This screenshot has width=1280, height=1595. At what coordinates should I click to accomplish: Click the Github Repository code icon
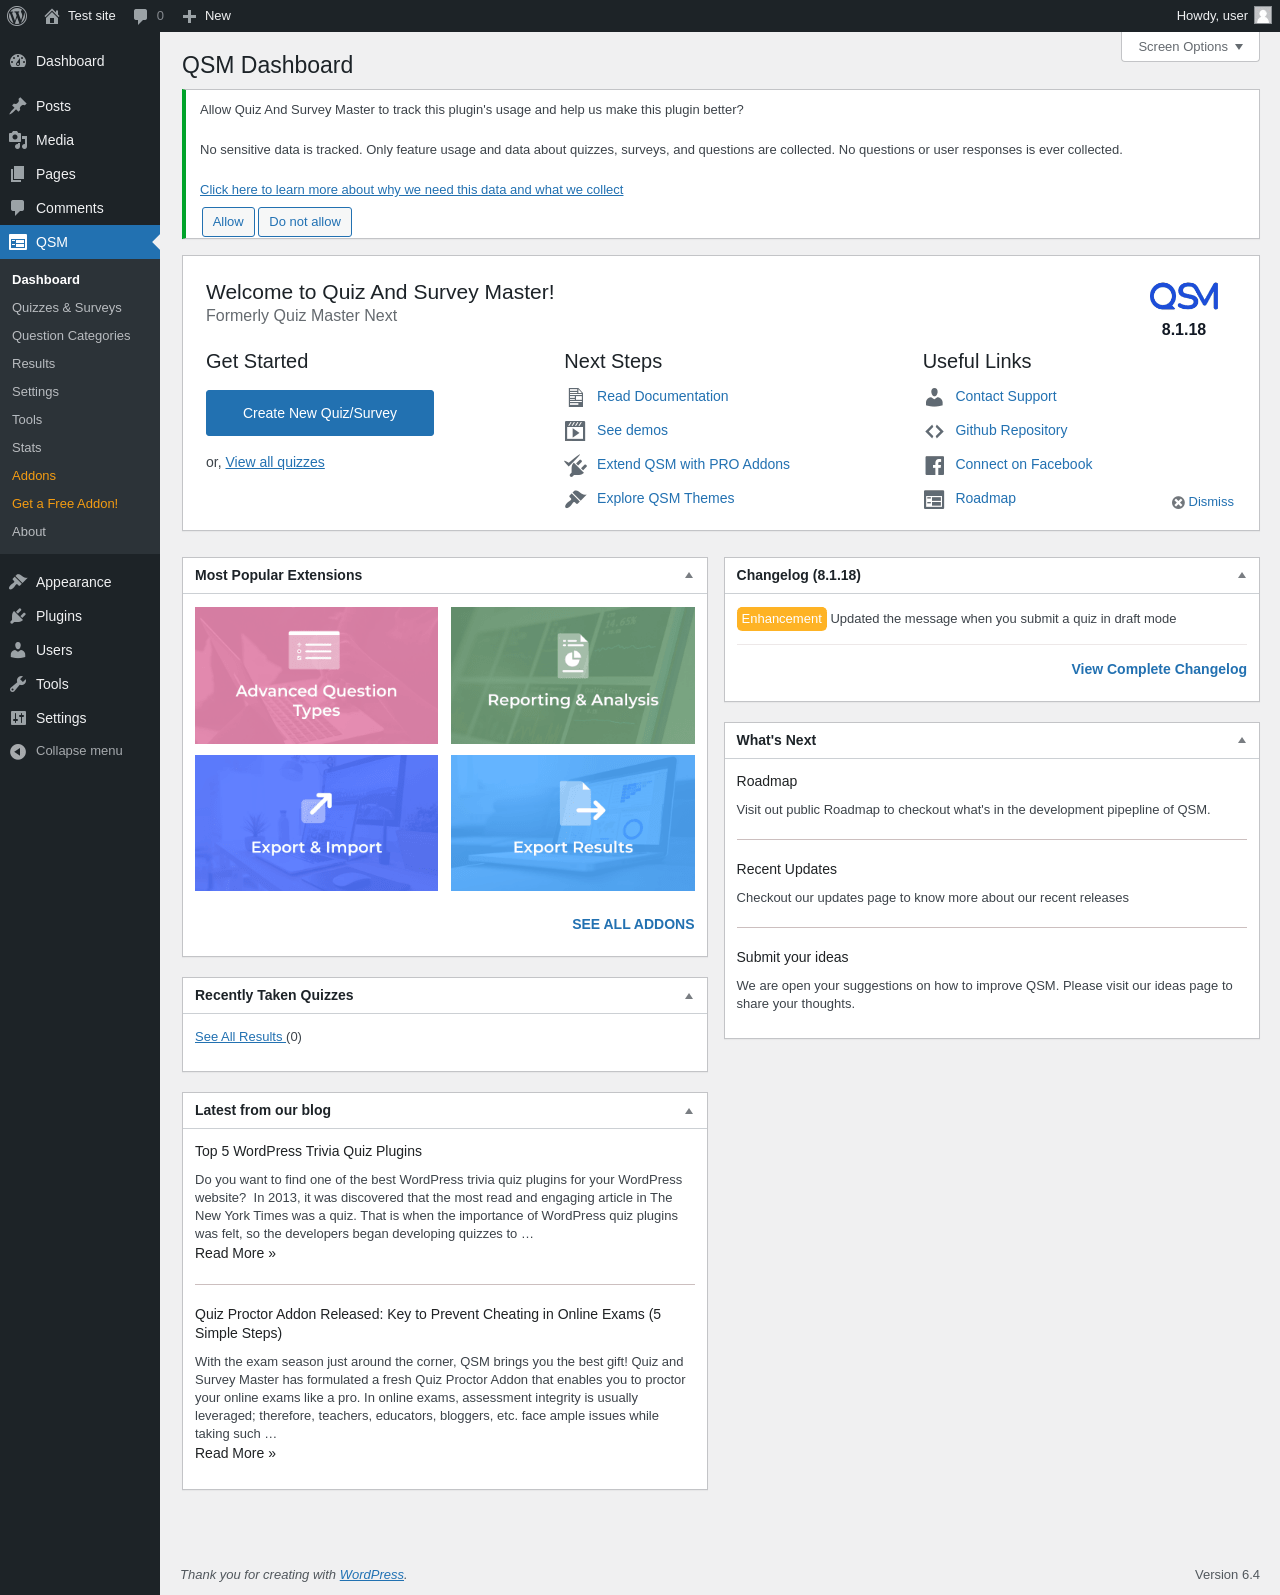point(934,431)
